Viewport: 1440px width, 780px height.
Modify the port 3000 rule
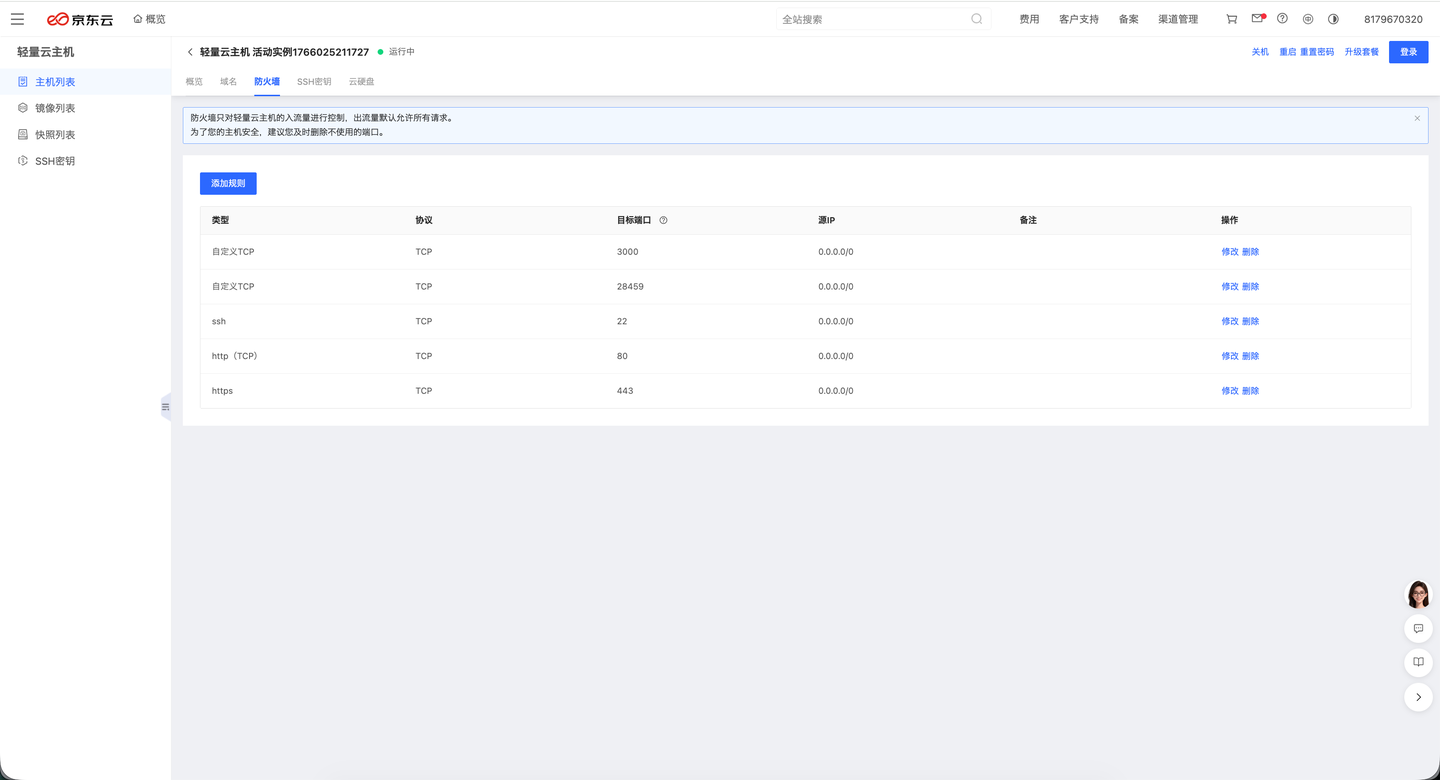point(1230,252)
